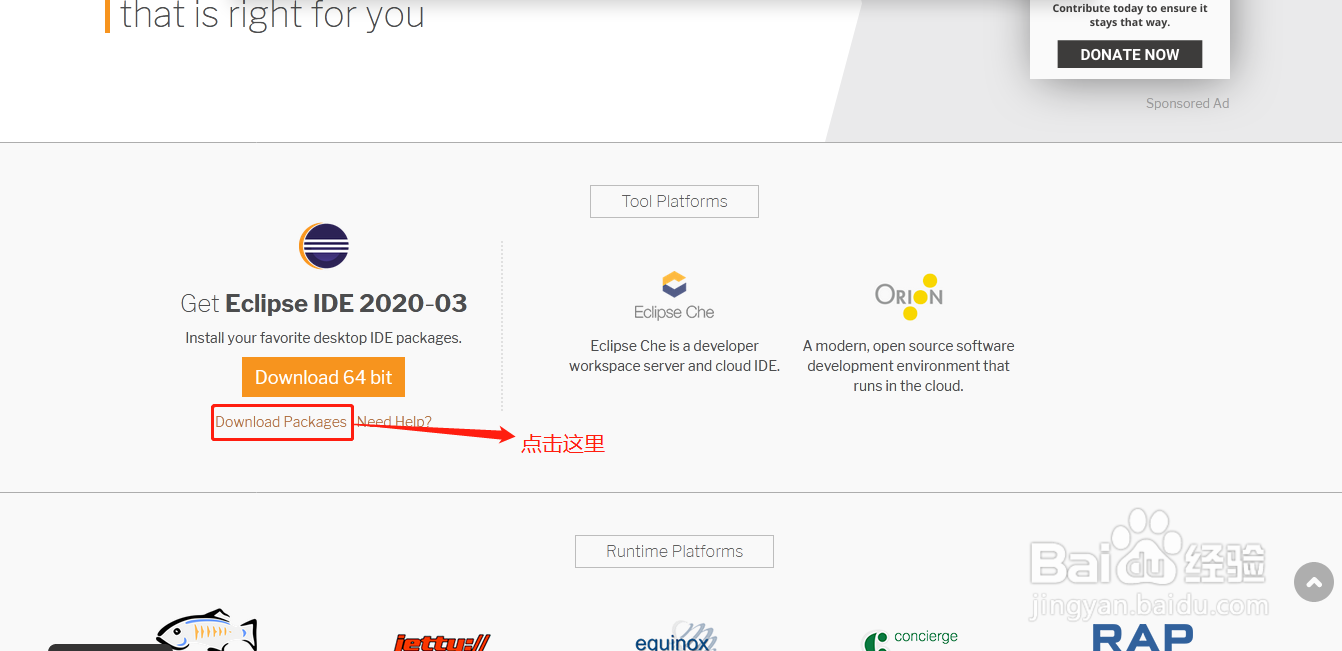Open the Eclipse Che logo

(674, 296)
